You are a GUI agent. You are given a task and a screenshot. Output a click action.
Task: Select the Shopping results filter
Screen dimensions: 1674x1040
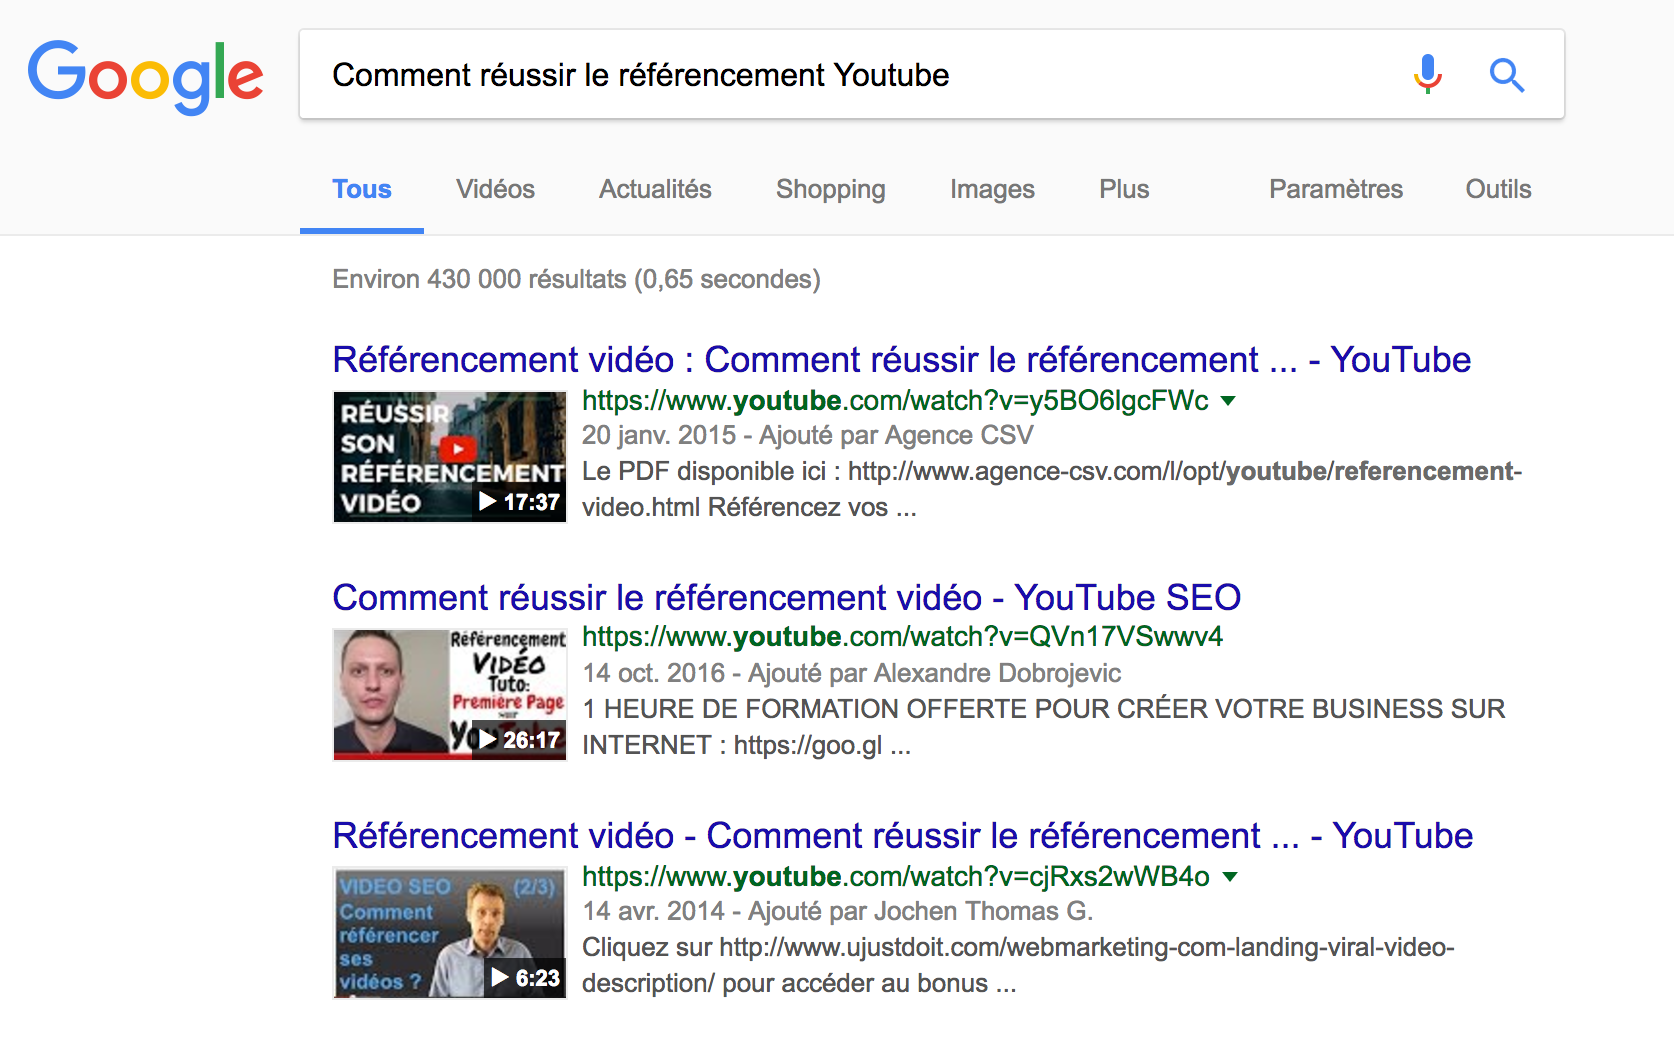[x=830, y=189]
